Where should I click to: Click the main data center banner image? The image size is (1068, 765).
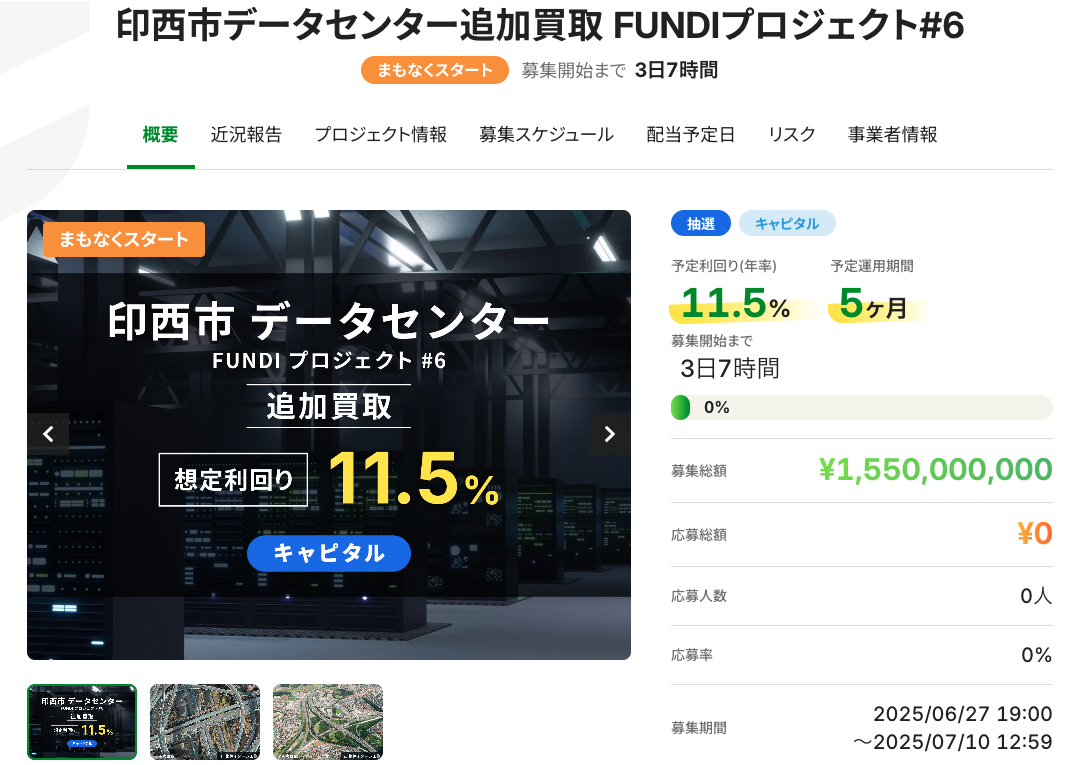coord(329,435)
